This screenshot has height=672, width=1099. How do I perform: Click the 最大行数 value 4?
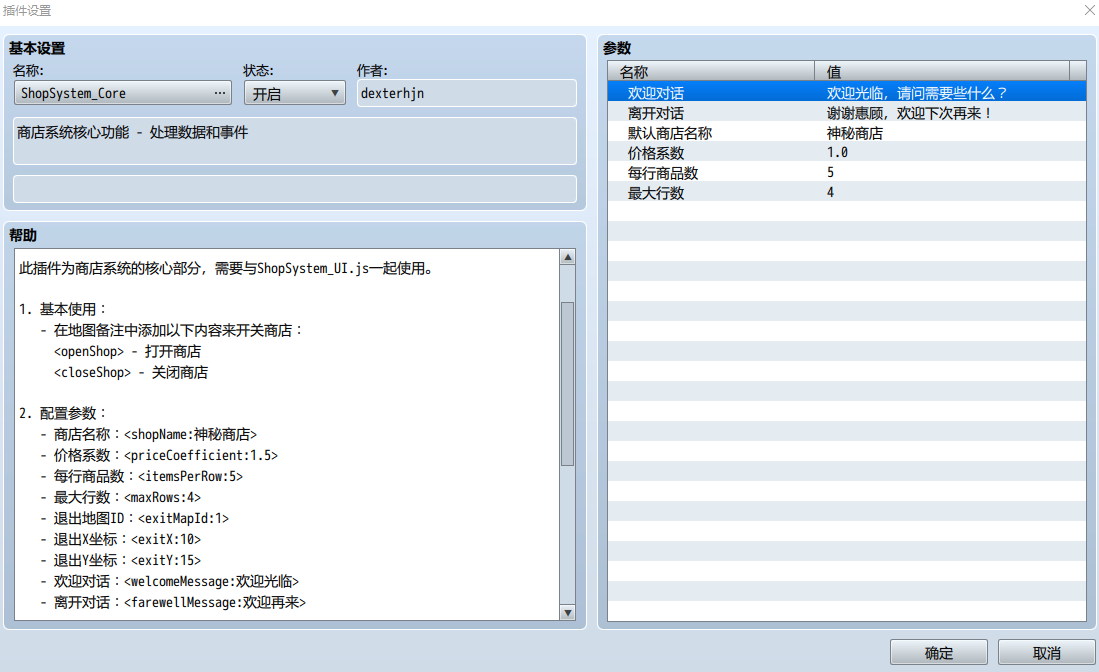coord(831,193)
